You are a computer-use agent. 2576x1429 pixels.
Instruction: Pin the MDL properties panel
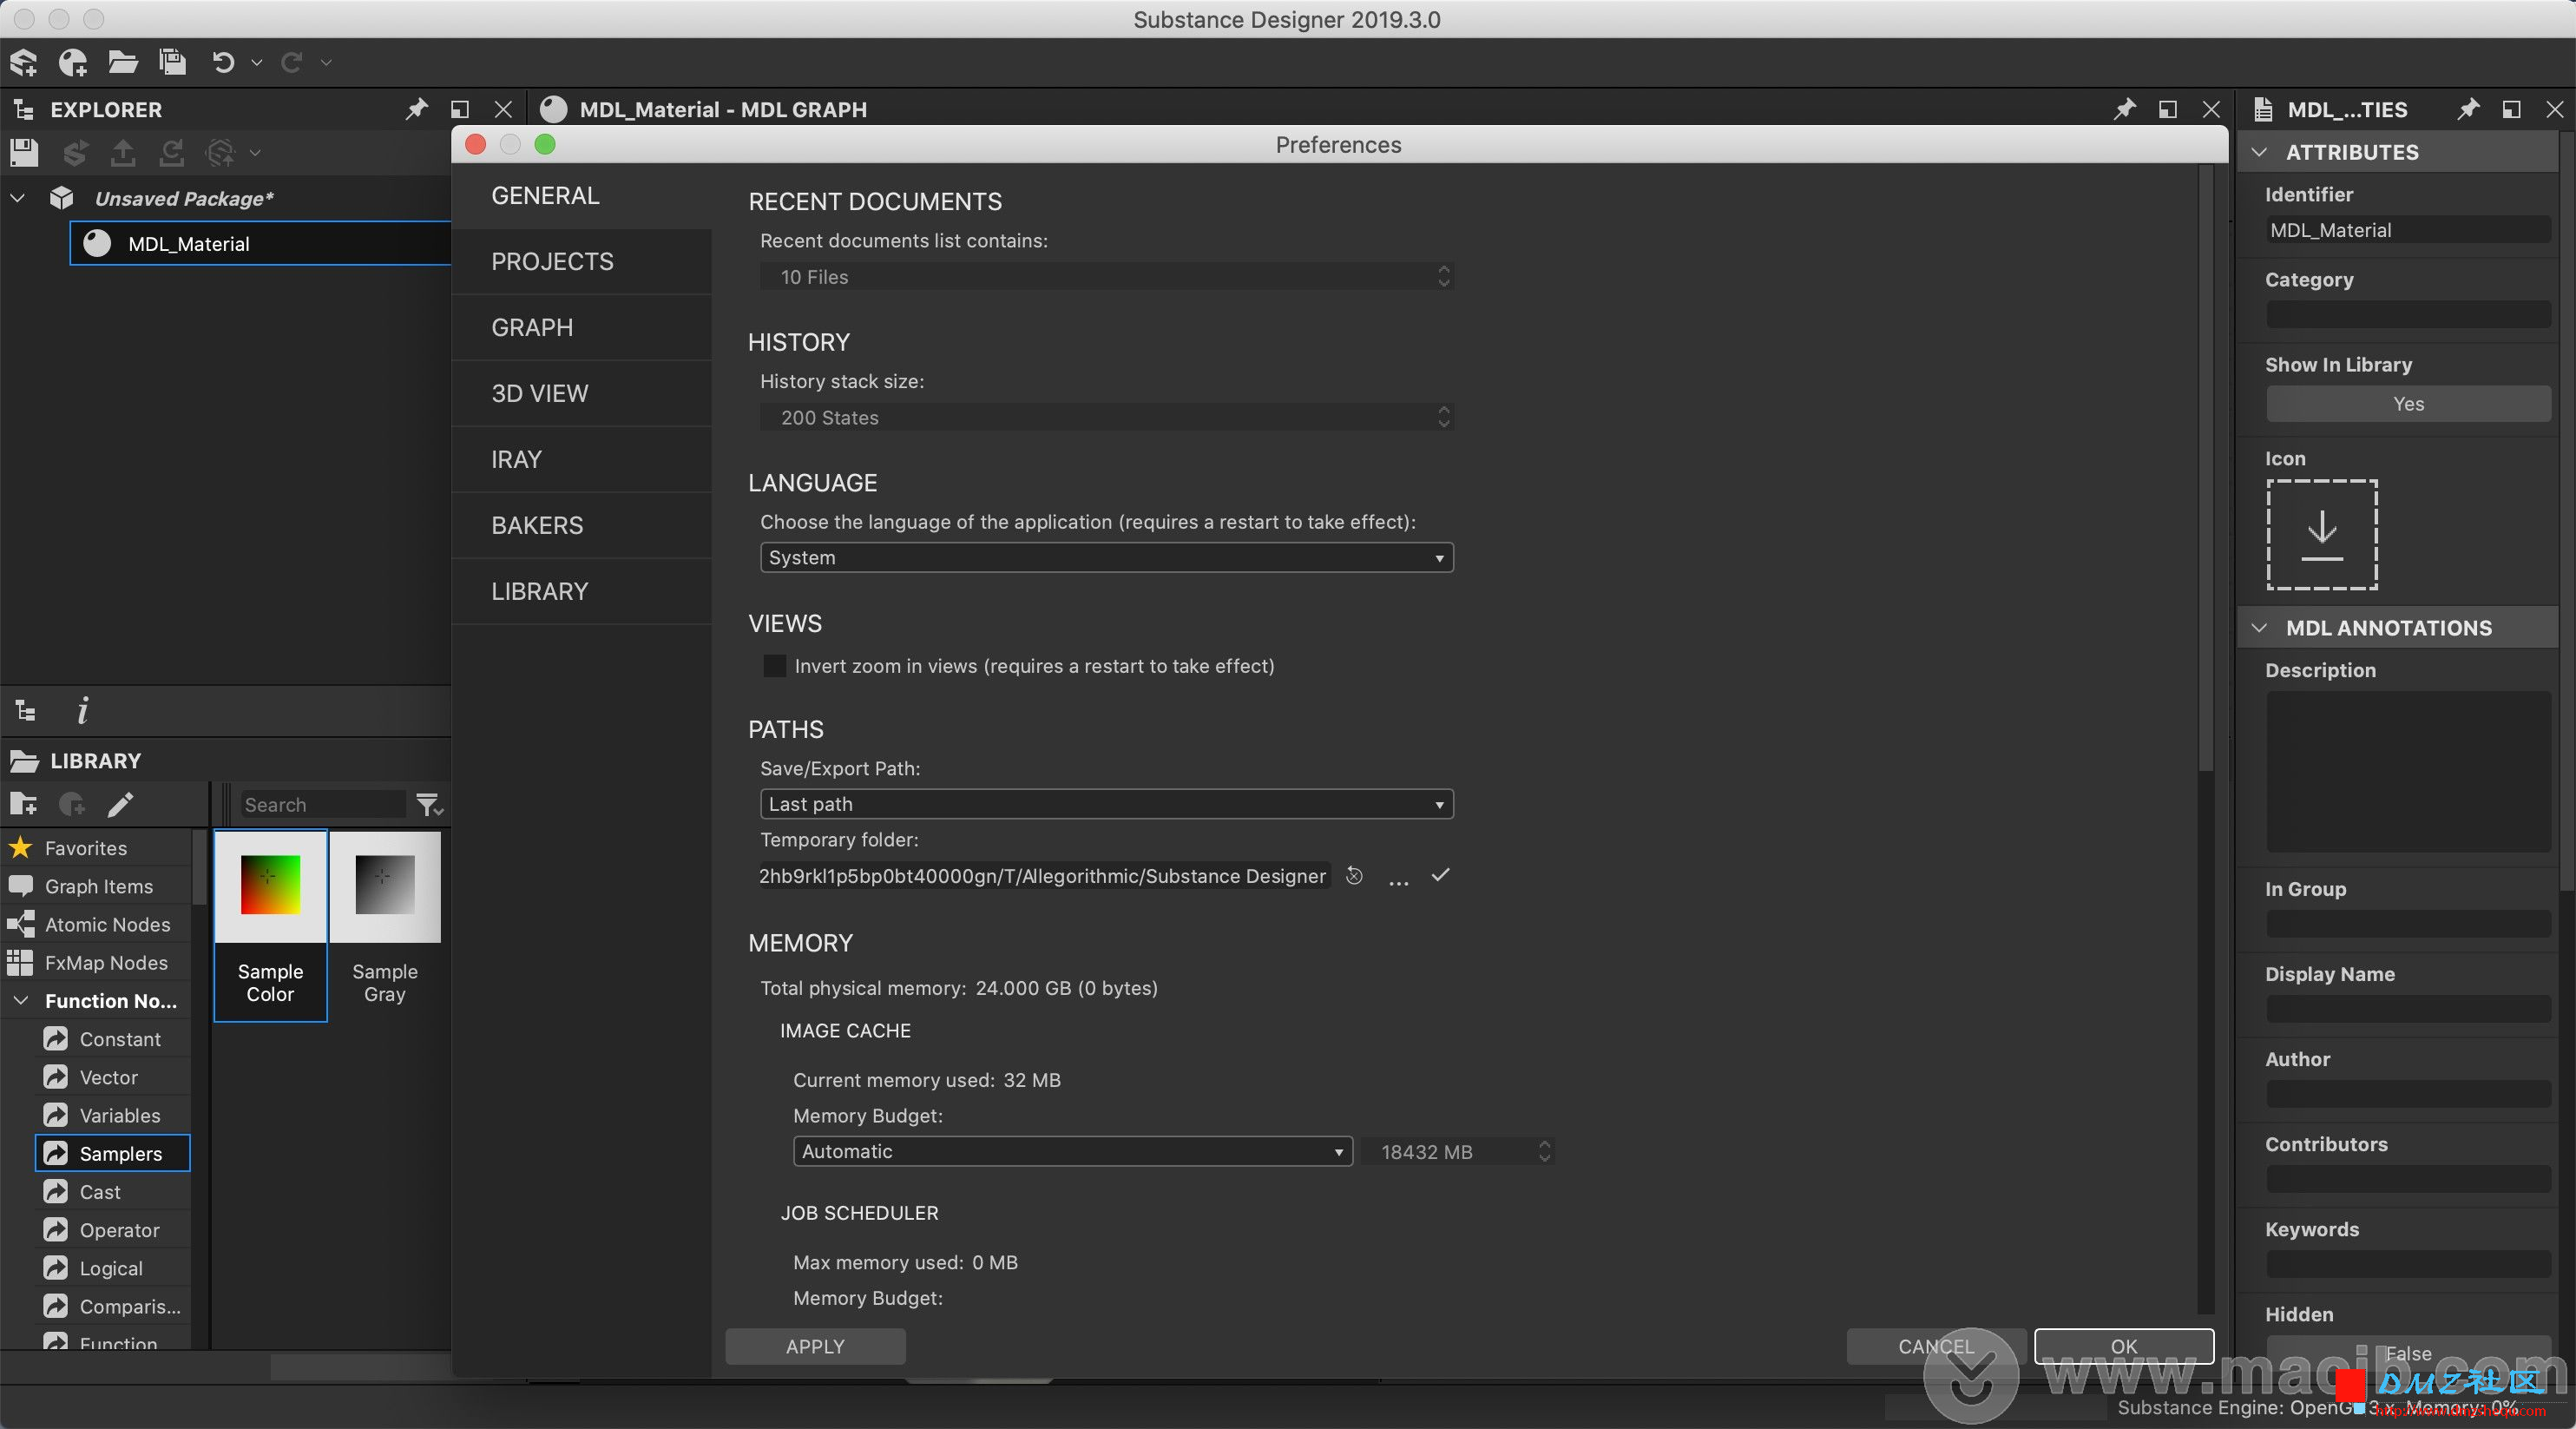[2468, 109]
